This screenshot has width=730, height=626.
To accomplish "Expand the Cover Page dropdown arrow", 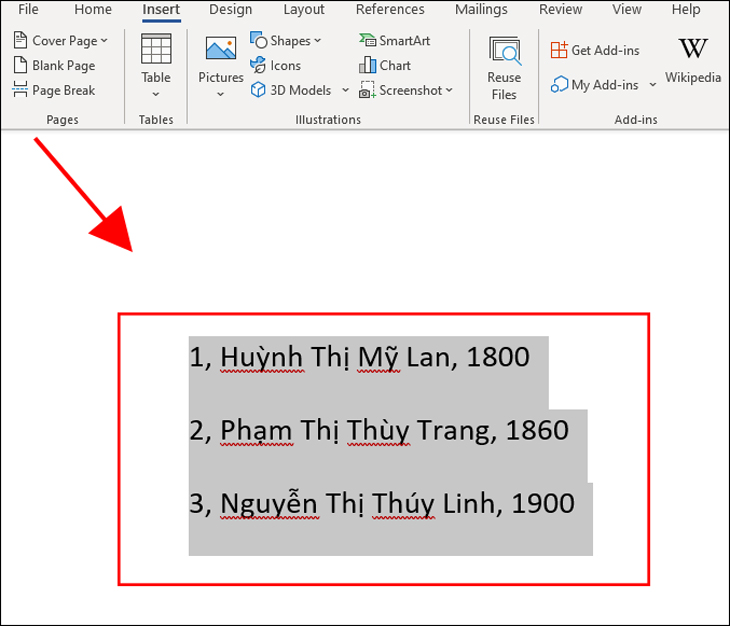I will tap(104, 40).
